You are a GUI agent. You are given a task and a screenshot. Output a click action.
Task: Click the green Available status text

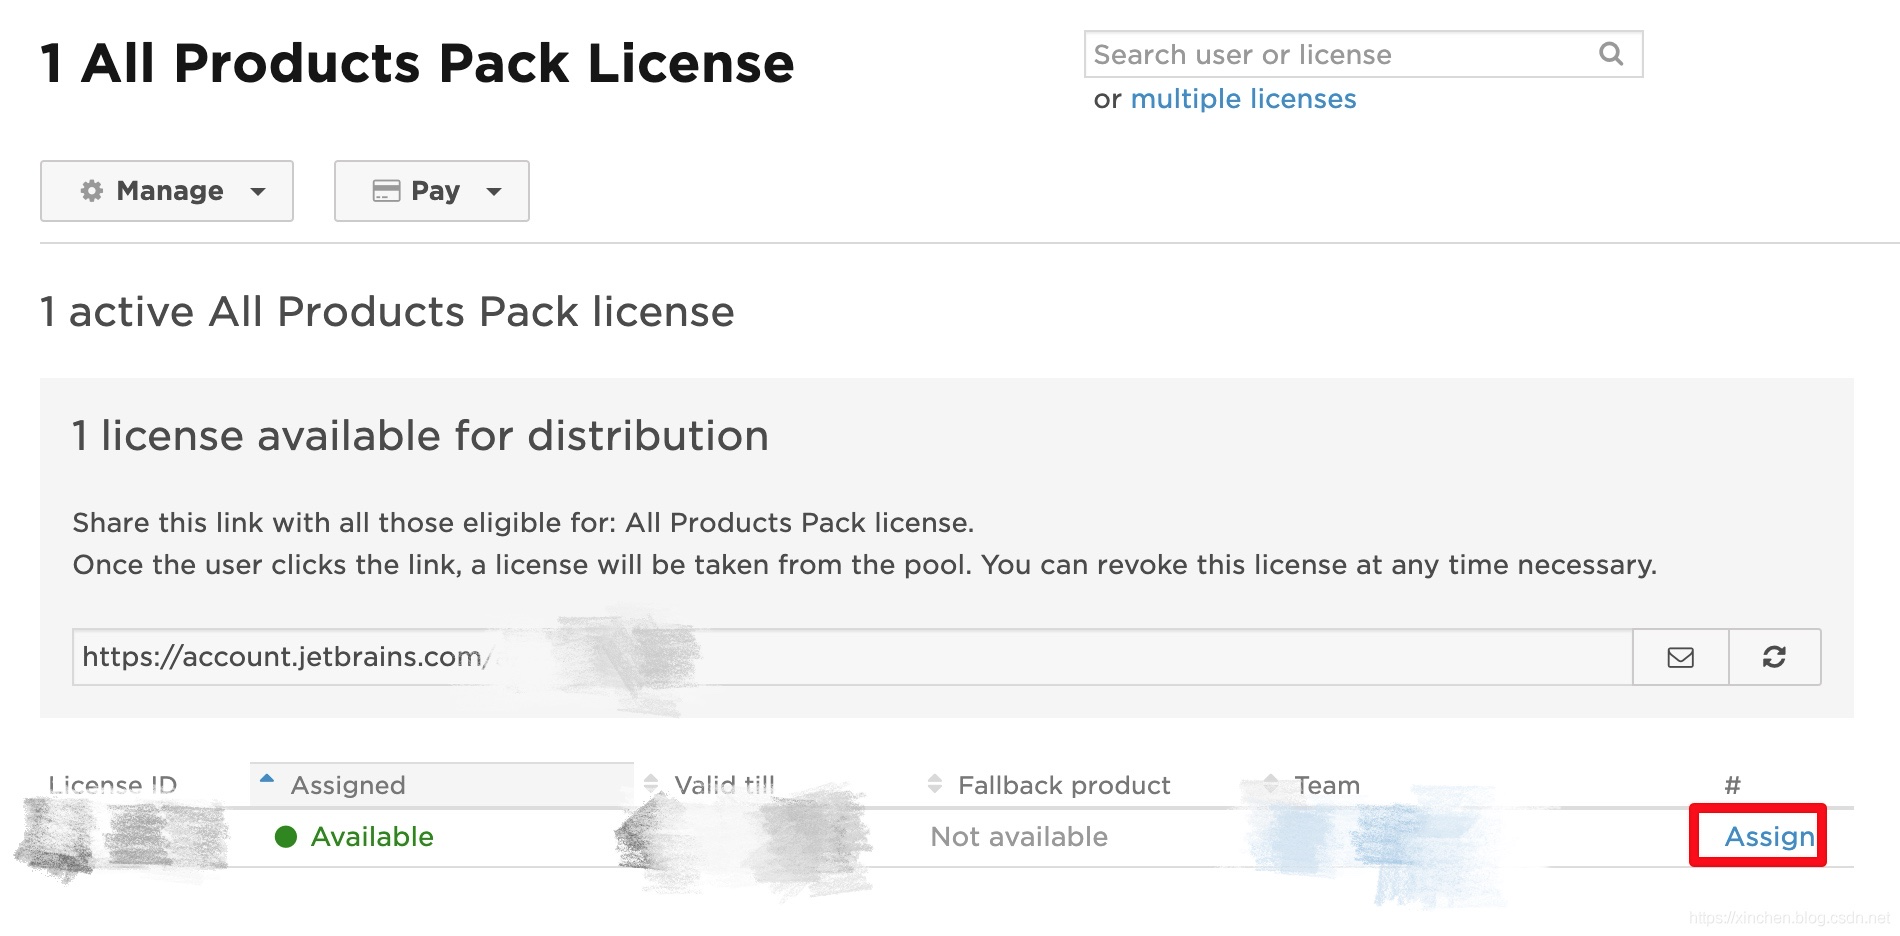pyautogui.click(x=372, y=836)
